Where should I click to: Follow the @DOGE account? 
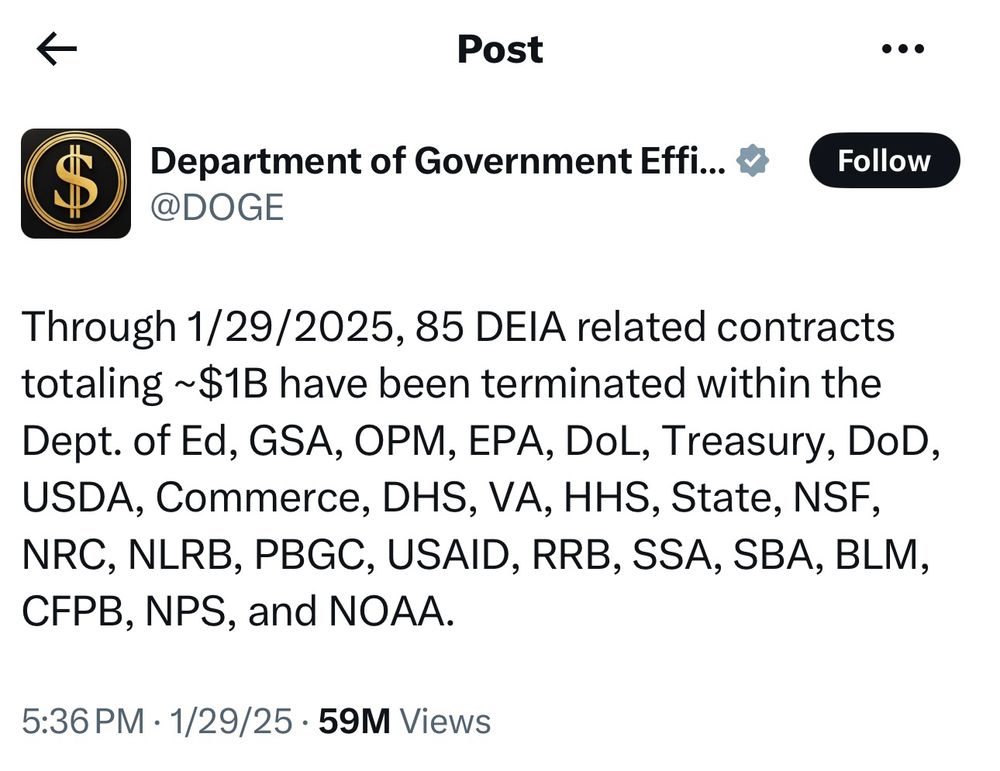point(885,161)
